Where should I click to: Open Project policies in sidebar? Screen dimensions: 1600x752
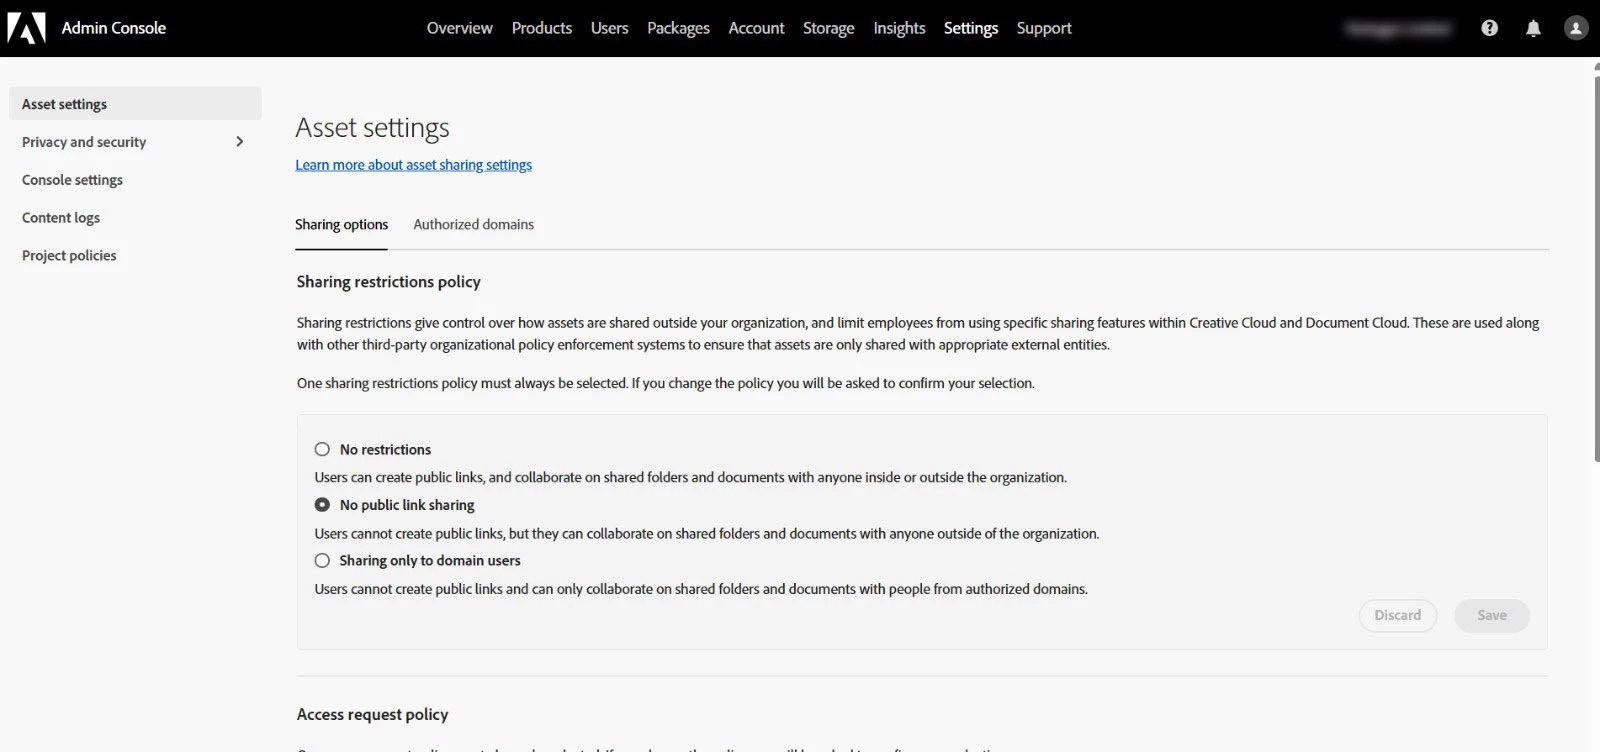point(69,256)
